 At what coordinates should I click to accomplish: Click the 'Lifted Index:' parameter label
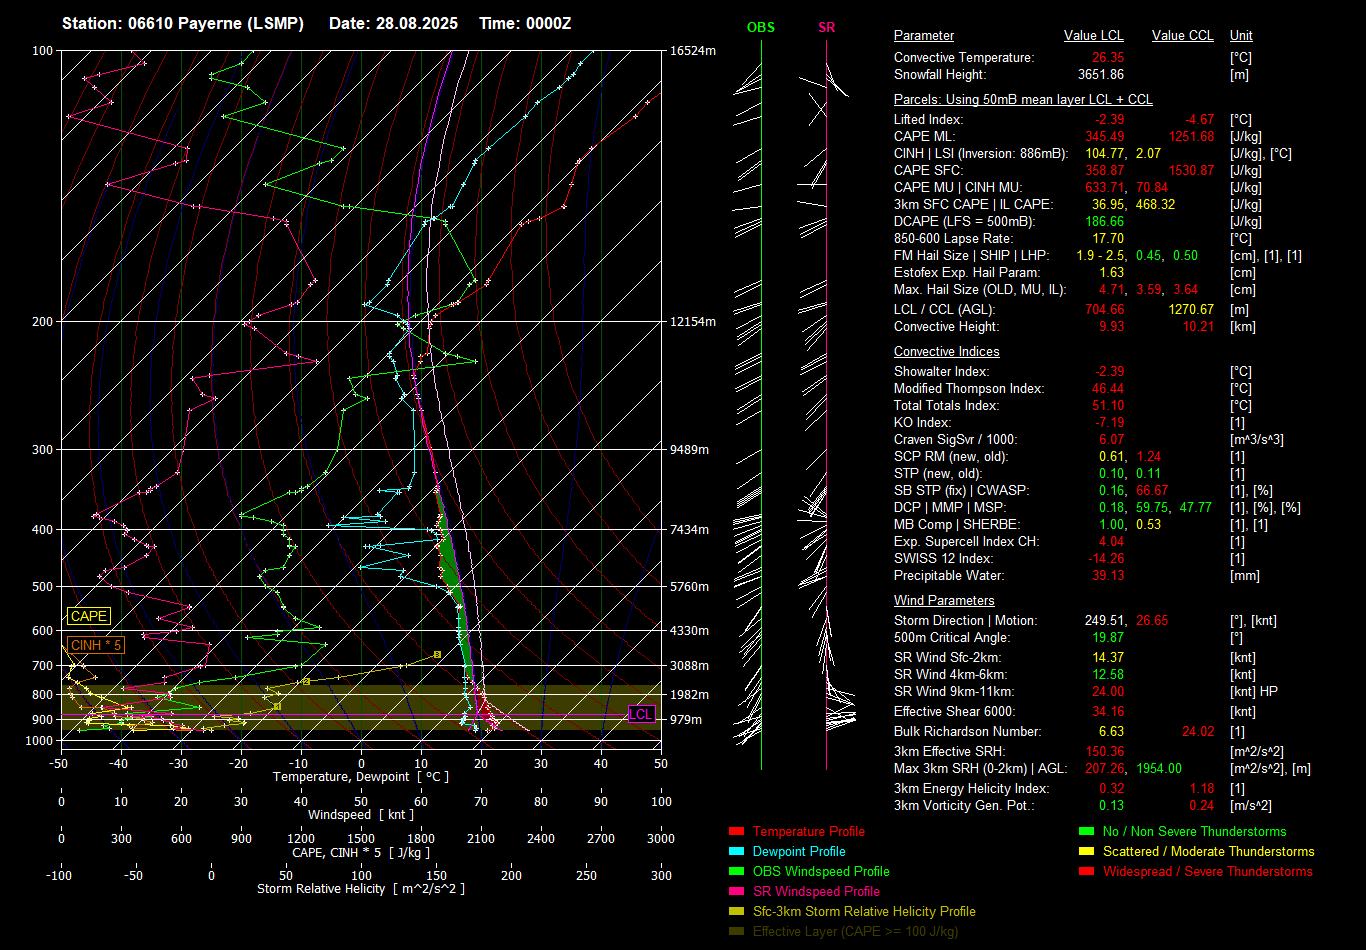click(x=929, y=120)
